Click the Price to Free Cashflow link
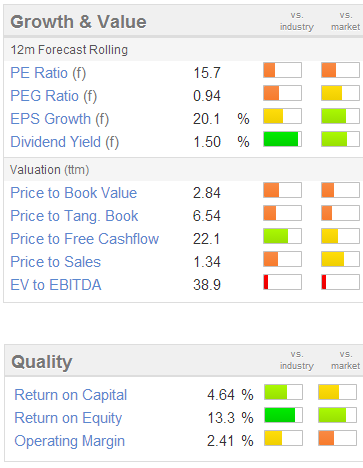This screenshot has height=468, width=363. point(85,239)
